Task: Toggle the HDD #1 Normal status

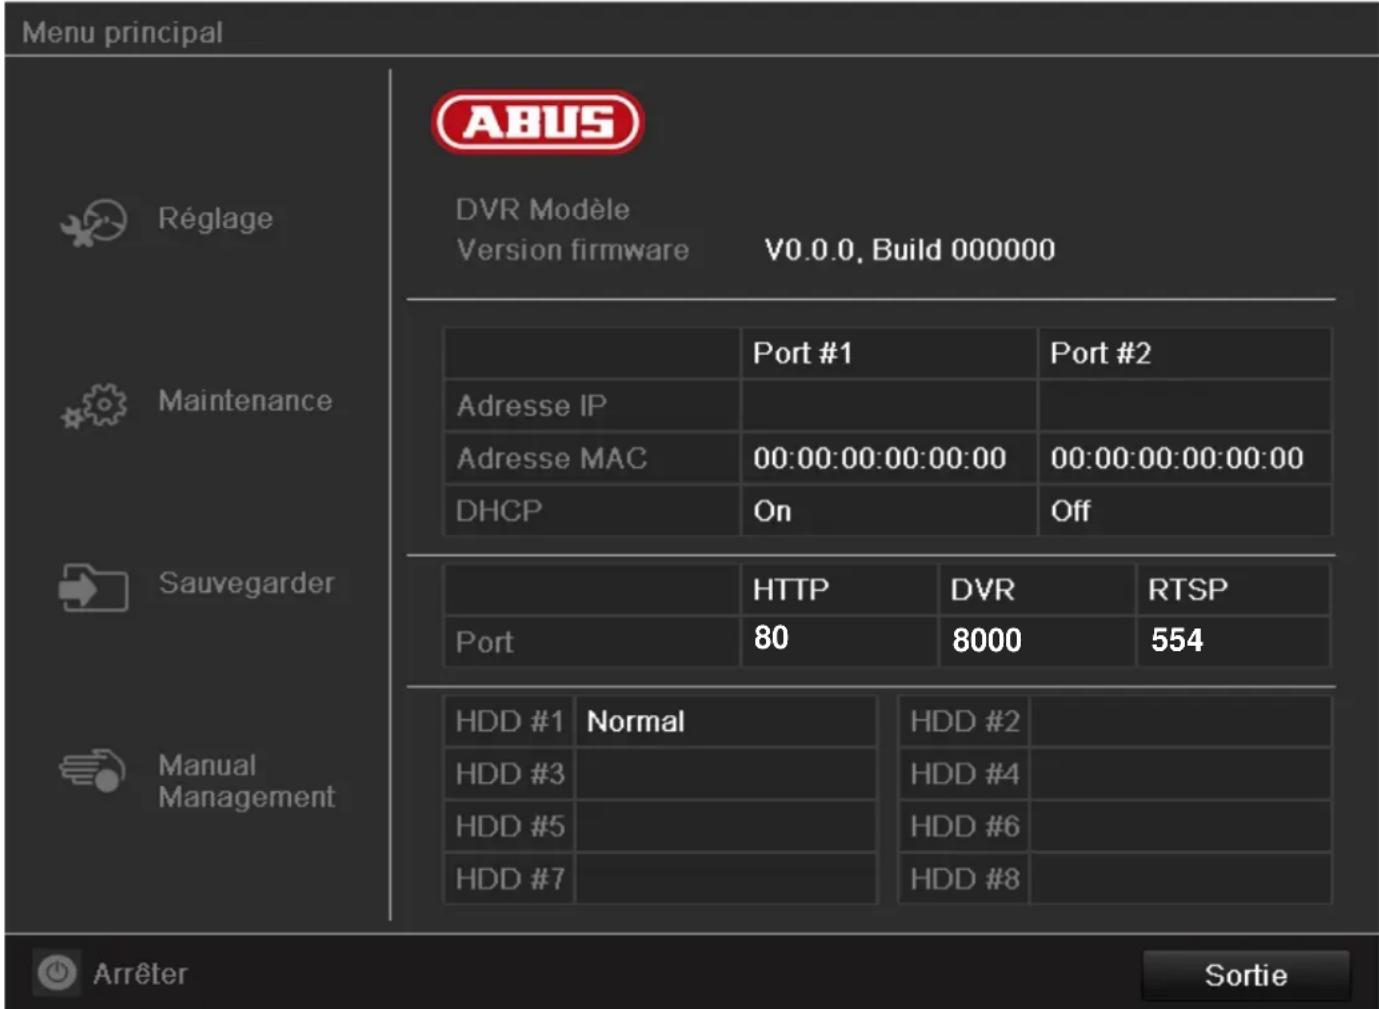Action: (x=634, y=721)
